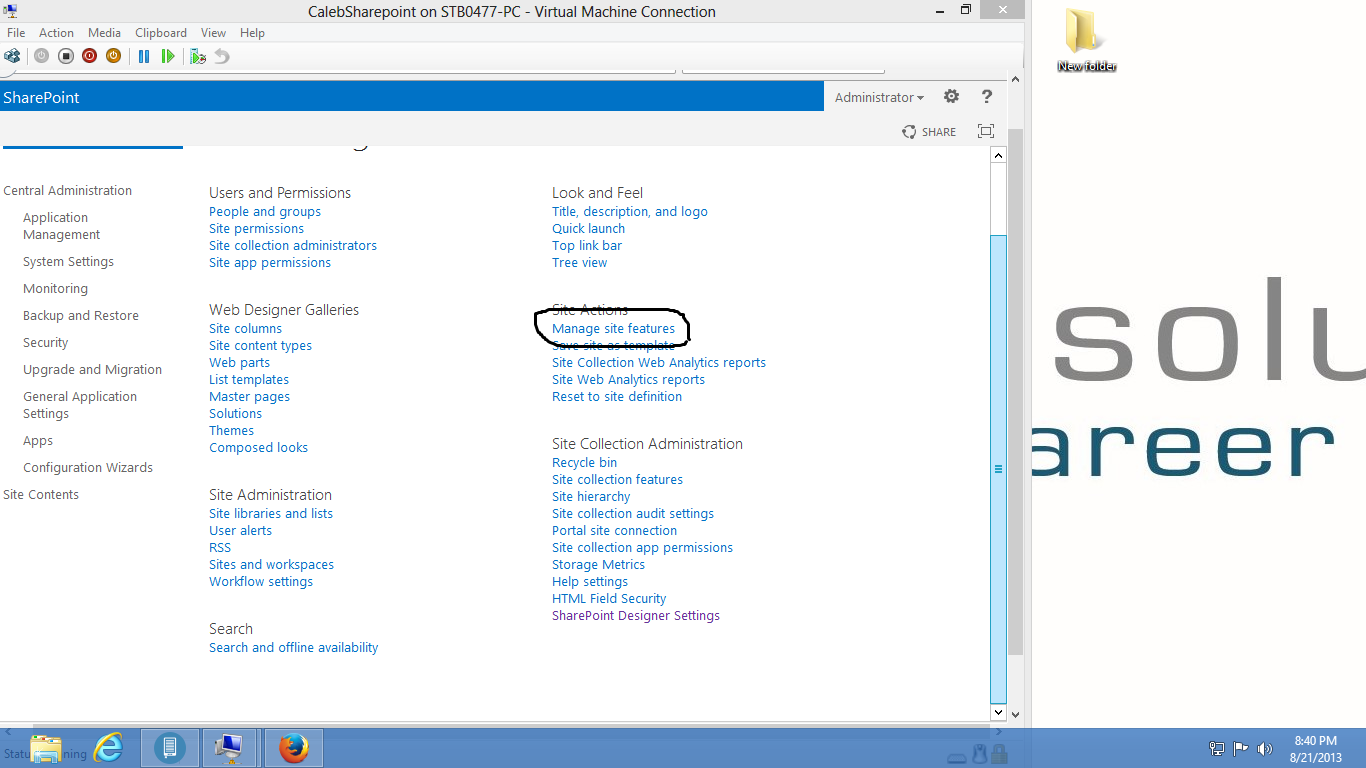Open the File menu
Viewport: 1366px width, 768px height.
(16, 33)
